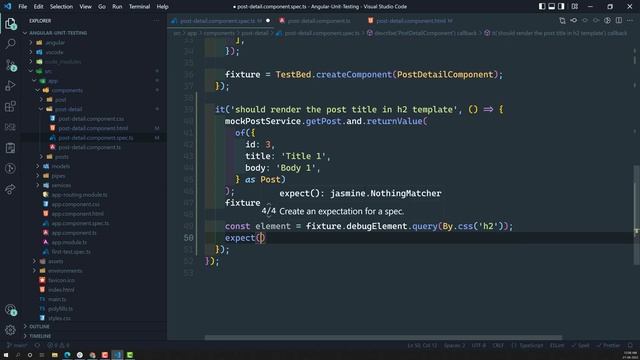The image size is (640, 360).
Task: Customize layout icon in title bar
Action: (x=574, y=7)
